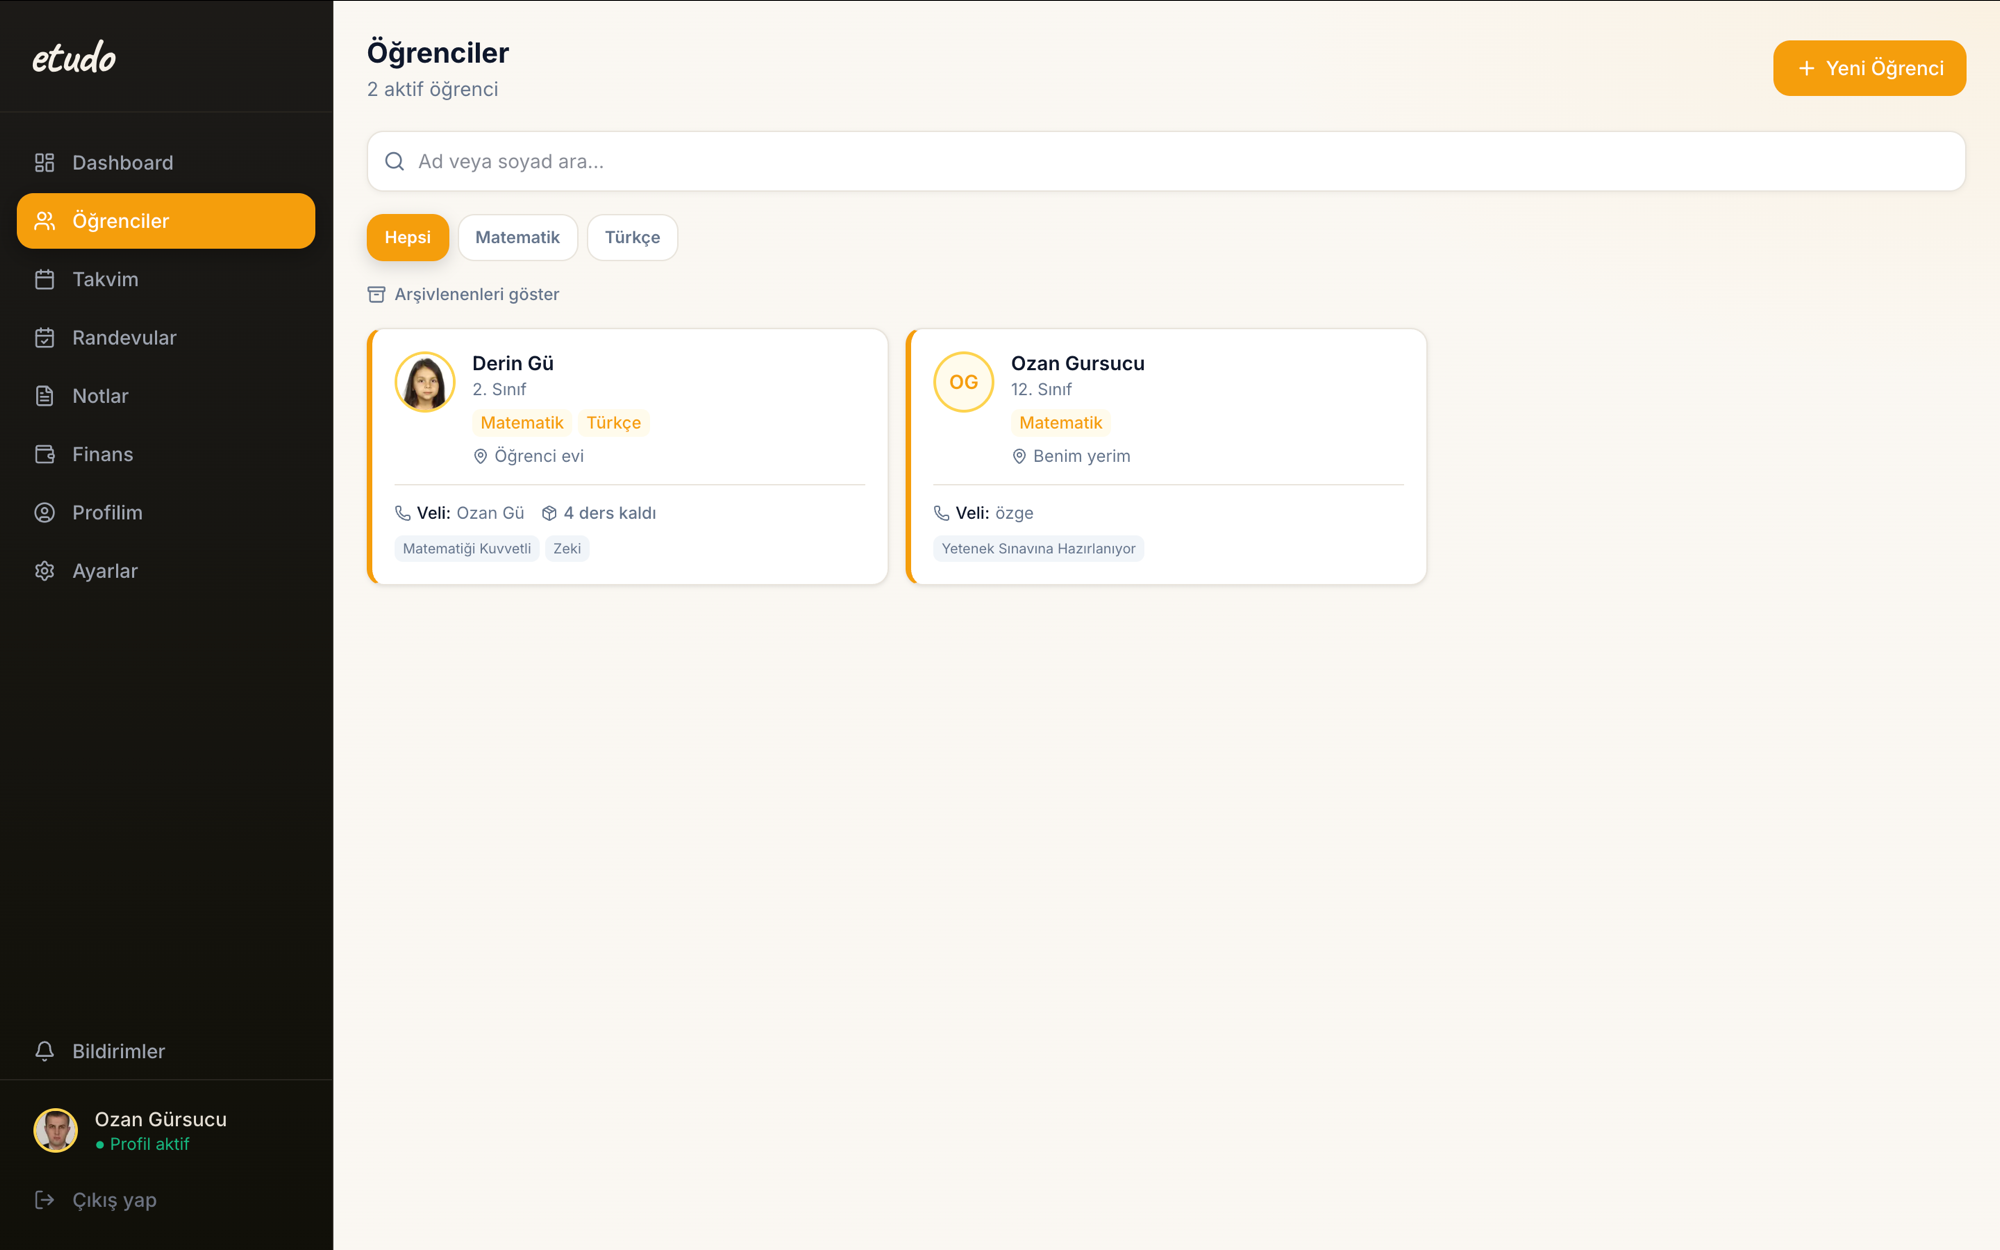Filter students by Matematik
The width and height of the screenshot is (2000, 1250).
(x=517, y=237)
